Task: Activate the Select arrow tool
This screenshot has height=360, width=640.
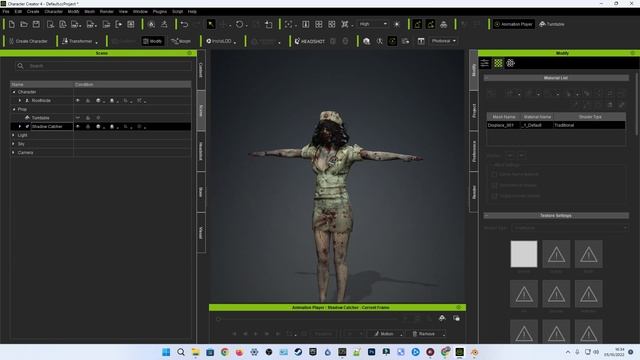Action: point(211,24)
